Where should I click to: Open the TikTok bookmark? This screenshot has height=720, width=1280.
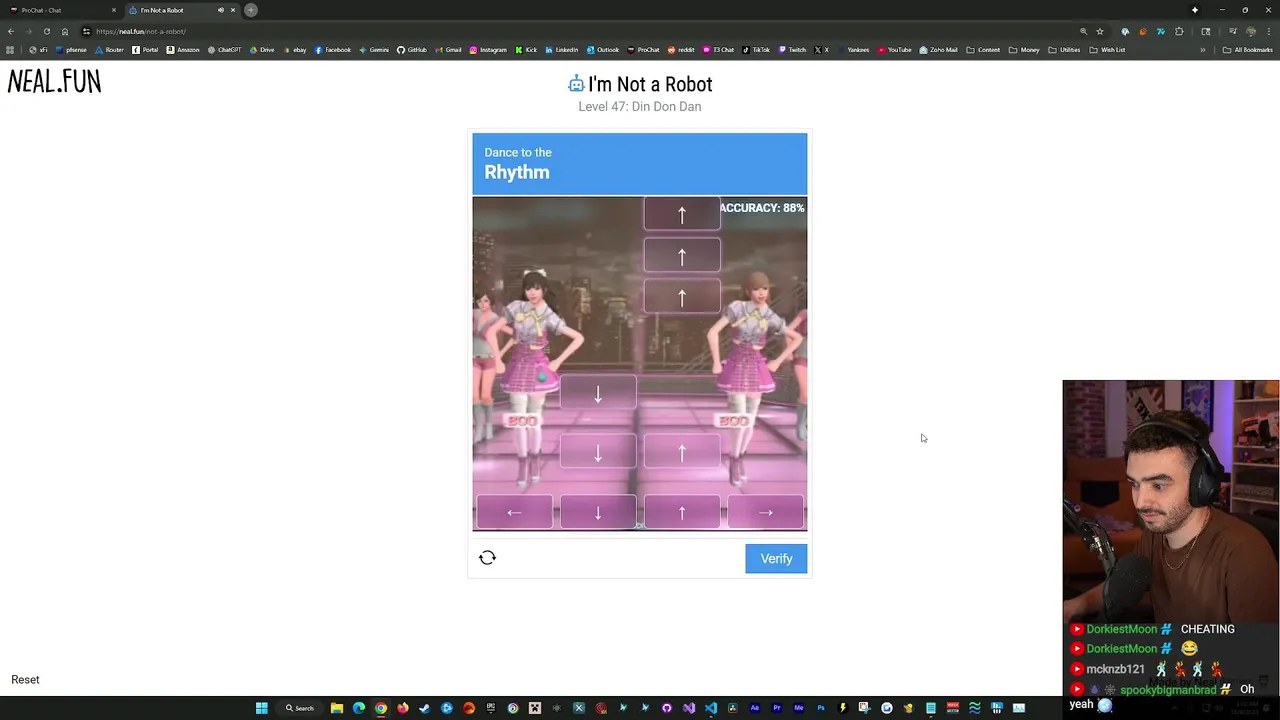pyautogui.click(x=756, y=50)
